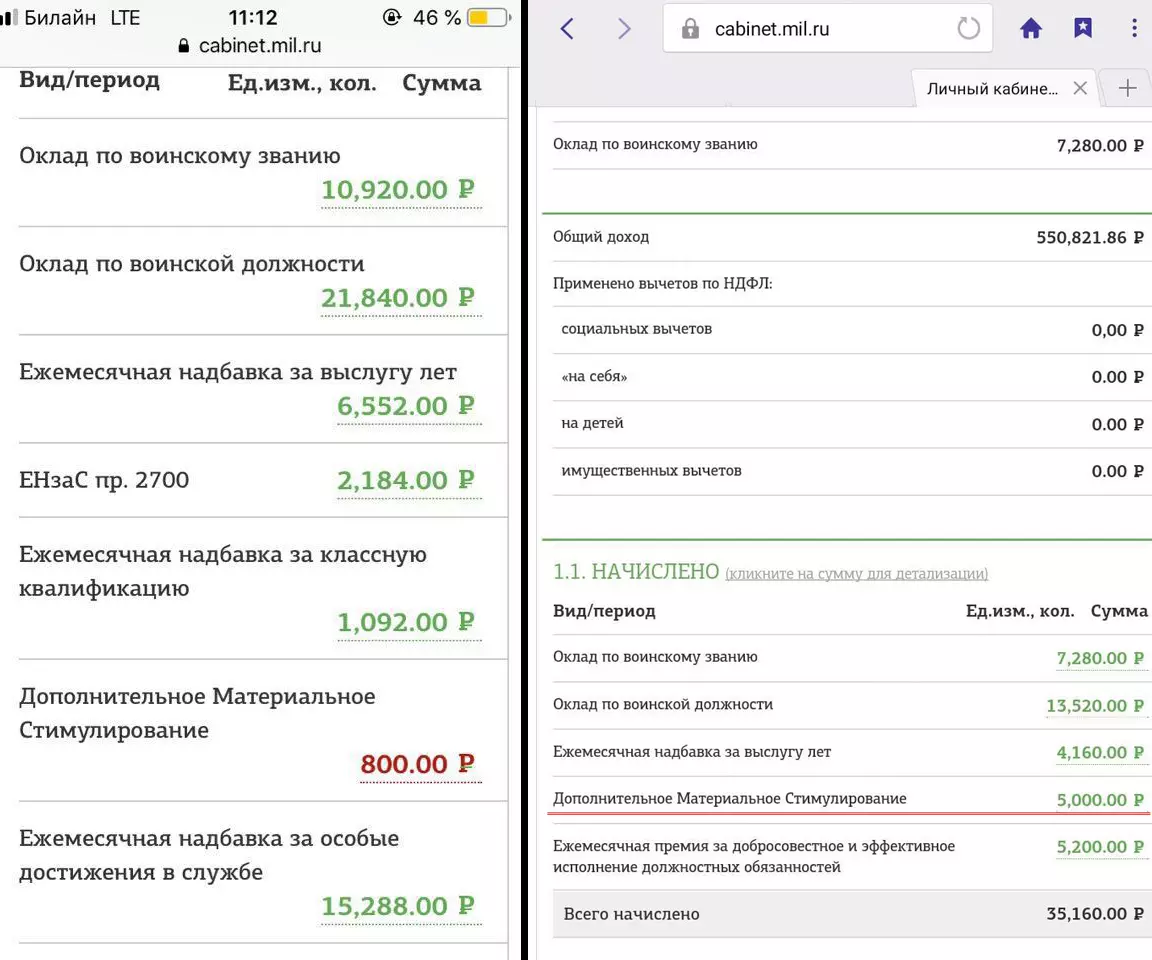Click the 5,000.00 ₽ stimulation amount
The image size is (1152, 960).
tap(1100, 800)
